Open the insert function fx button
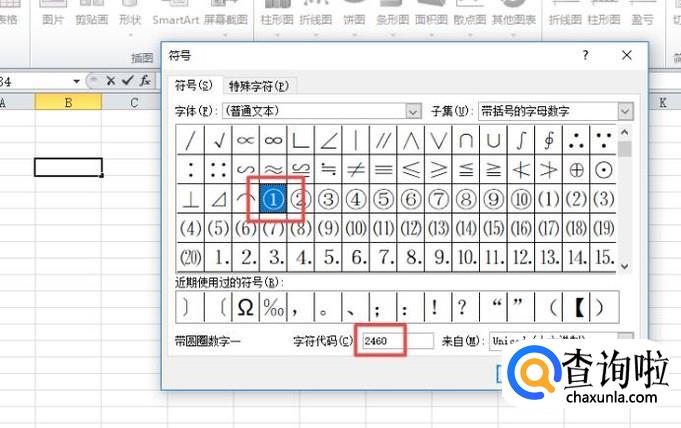Viewport: 681px width, 428px height. click(x=145, y=81)
